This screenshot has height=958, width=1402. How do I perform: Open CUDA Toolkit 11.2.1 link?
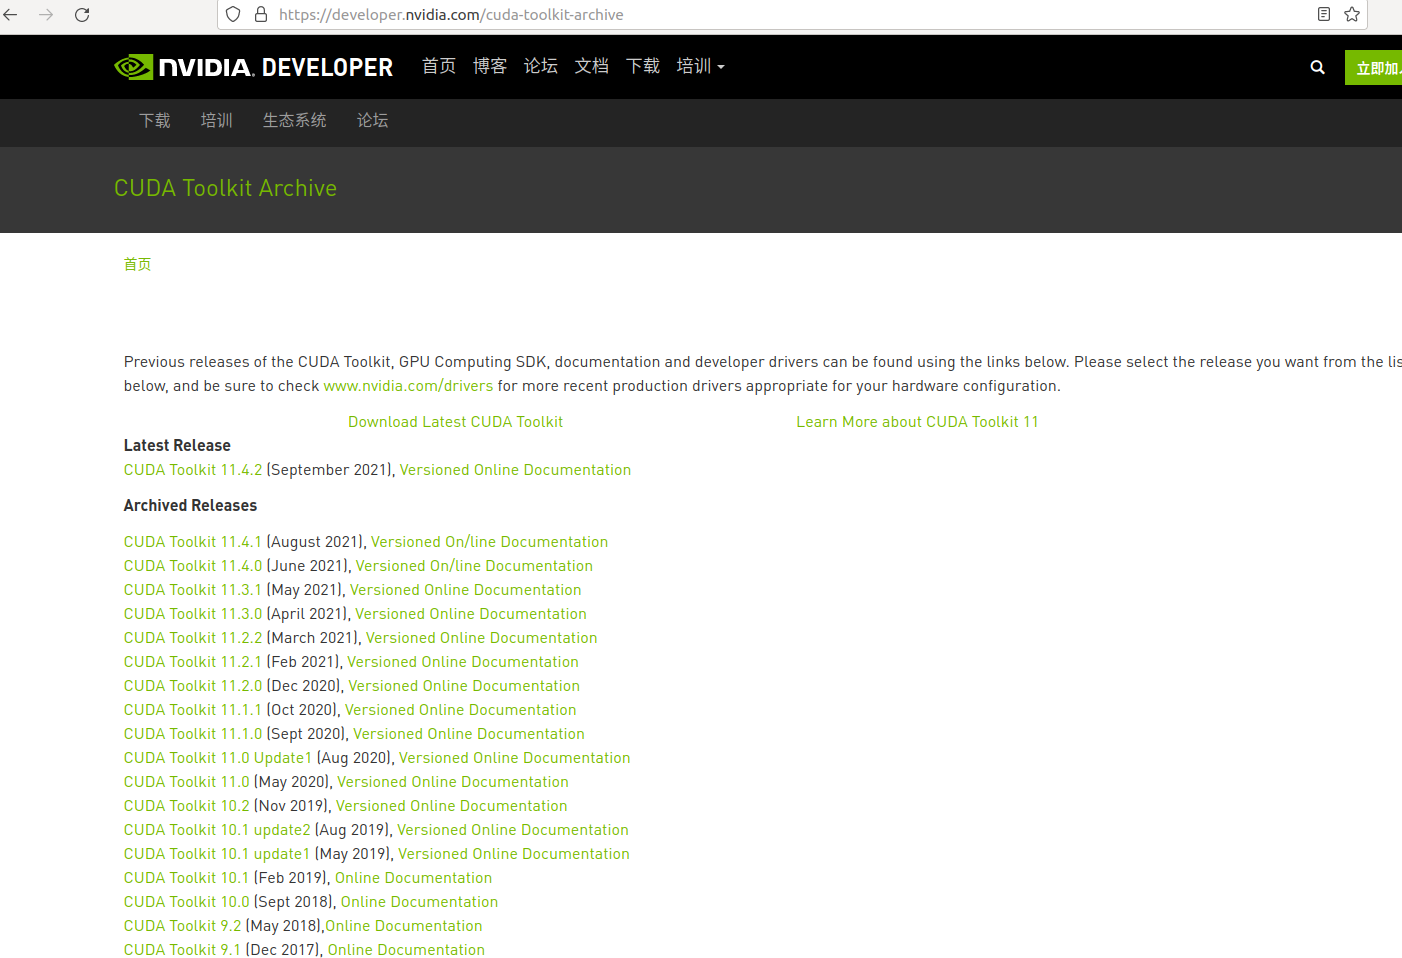coord(193,662)
